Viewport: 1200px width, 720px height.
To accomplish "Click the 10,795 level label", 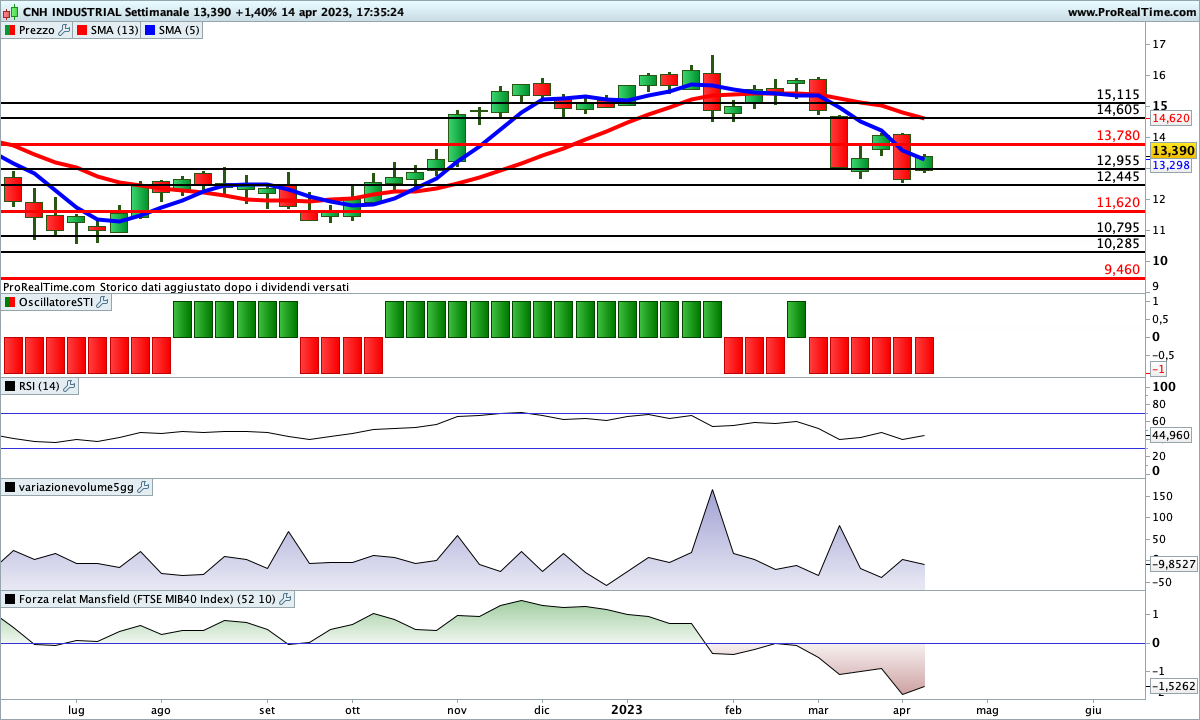I will 1118,227.
